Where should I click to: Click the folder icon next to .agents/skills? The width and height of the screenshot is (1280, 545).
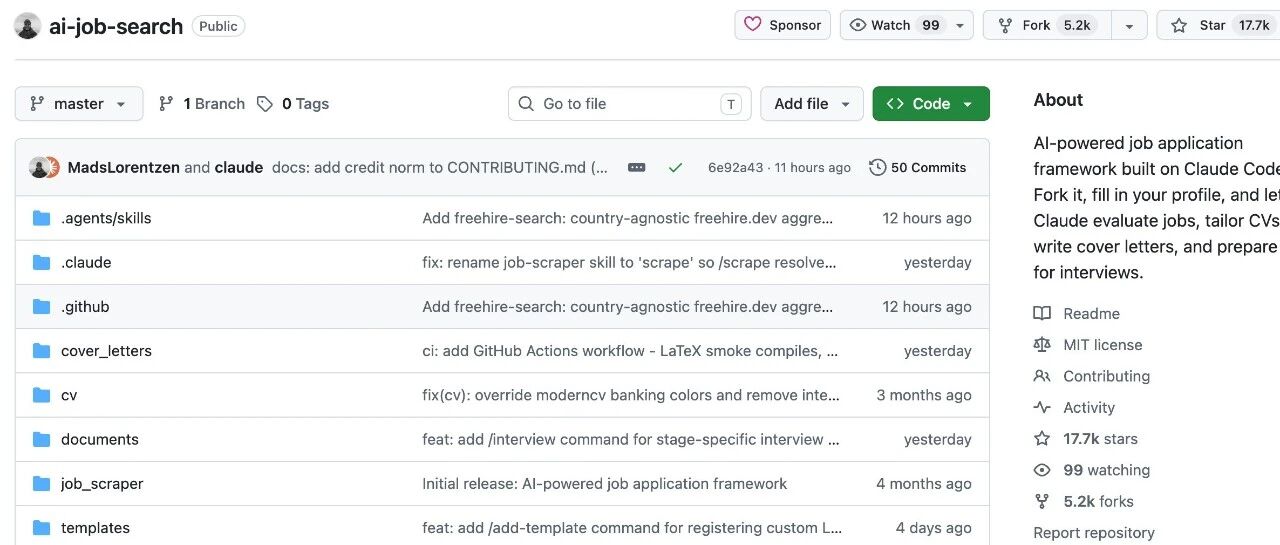click(41, 218)
